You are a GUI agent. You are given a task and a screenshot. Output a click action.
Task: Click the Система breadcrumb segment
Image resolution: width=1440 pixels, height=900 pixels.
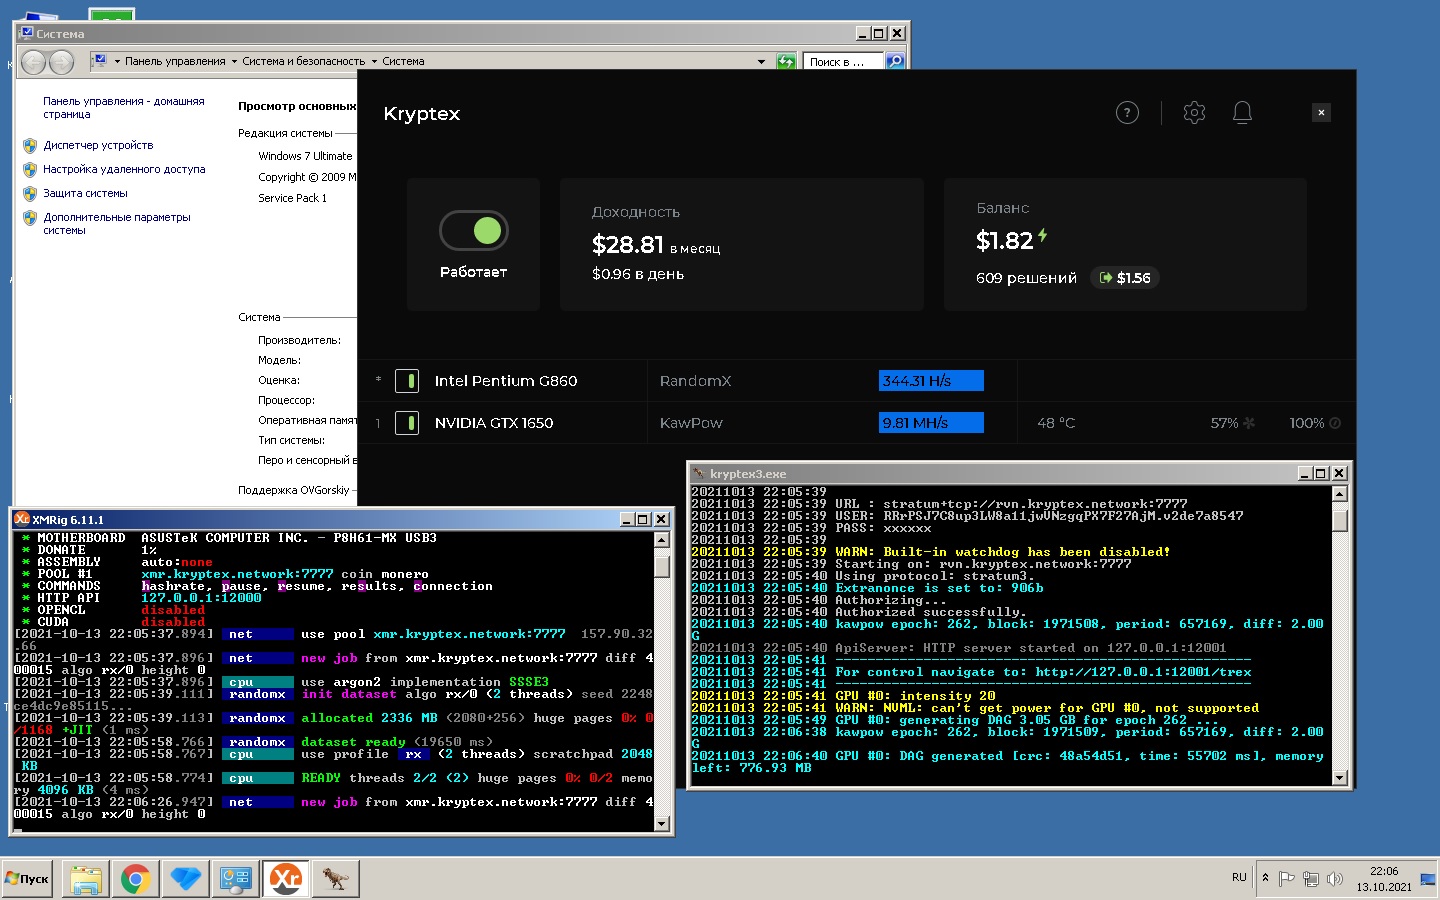[x=404, y=62]
